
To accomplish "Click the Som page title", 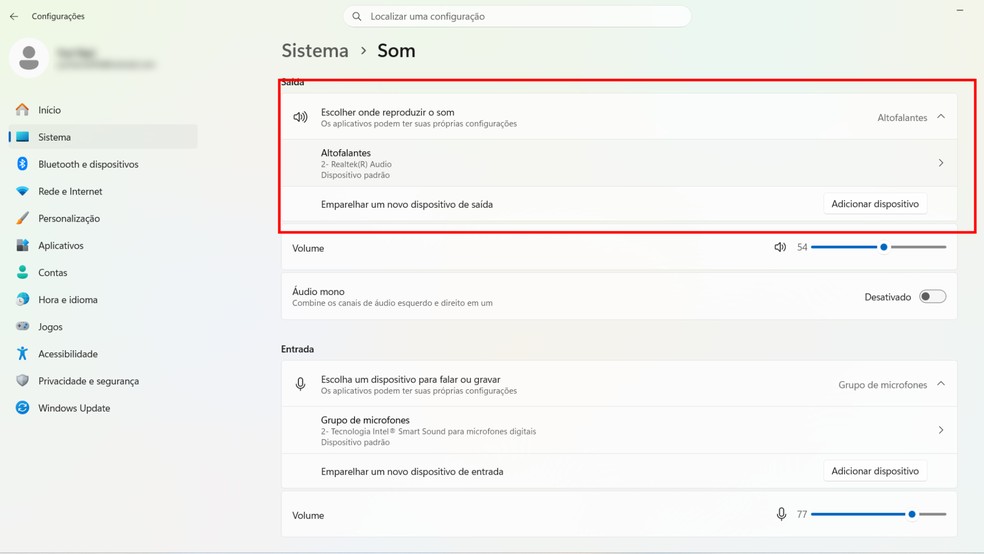I will [396, 50].
